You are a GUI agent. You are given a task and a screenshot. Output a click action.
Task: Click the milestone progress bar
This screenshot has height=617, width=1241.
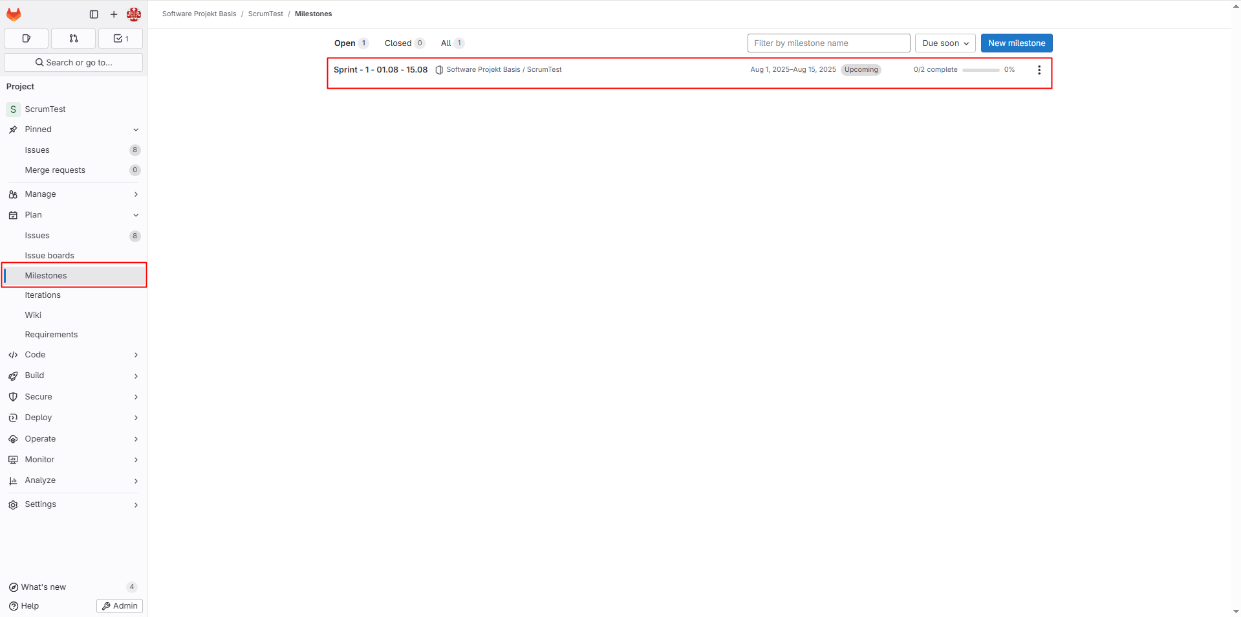pos(980,70)
